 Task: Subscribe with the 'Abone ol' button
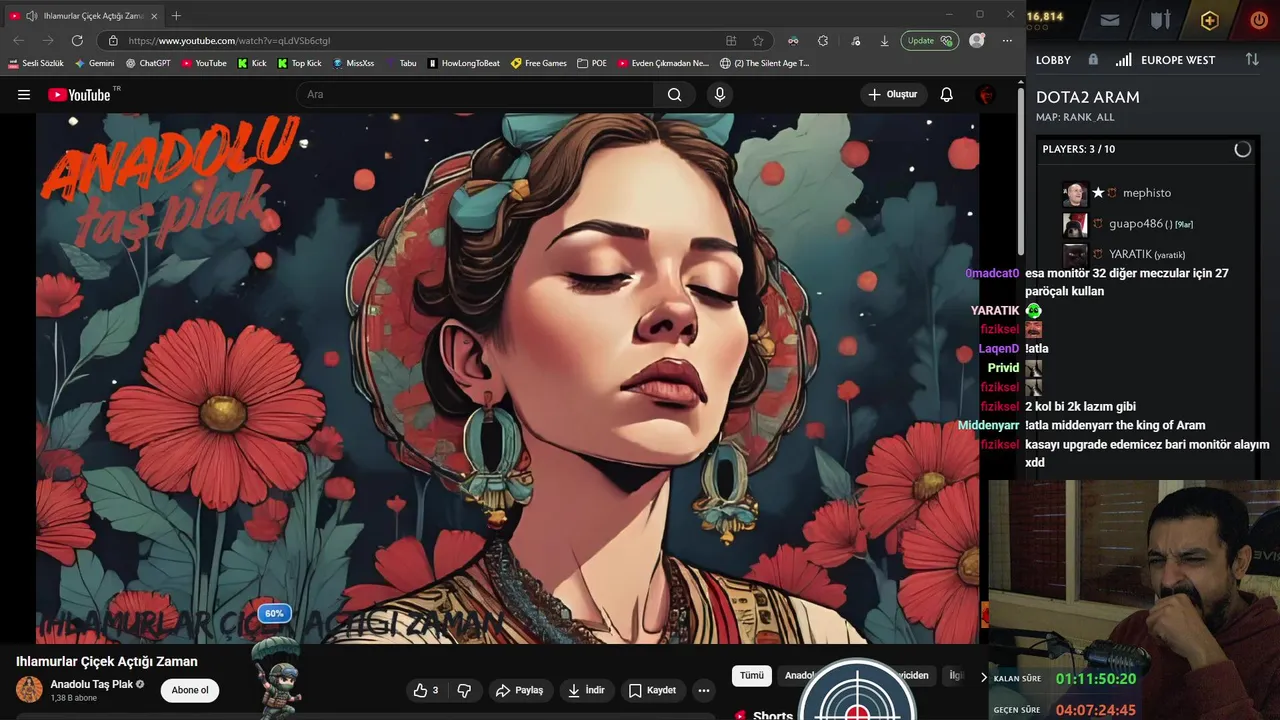(190, 690)
